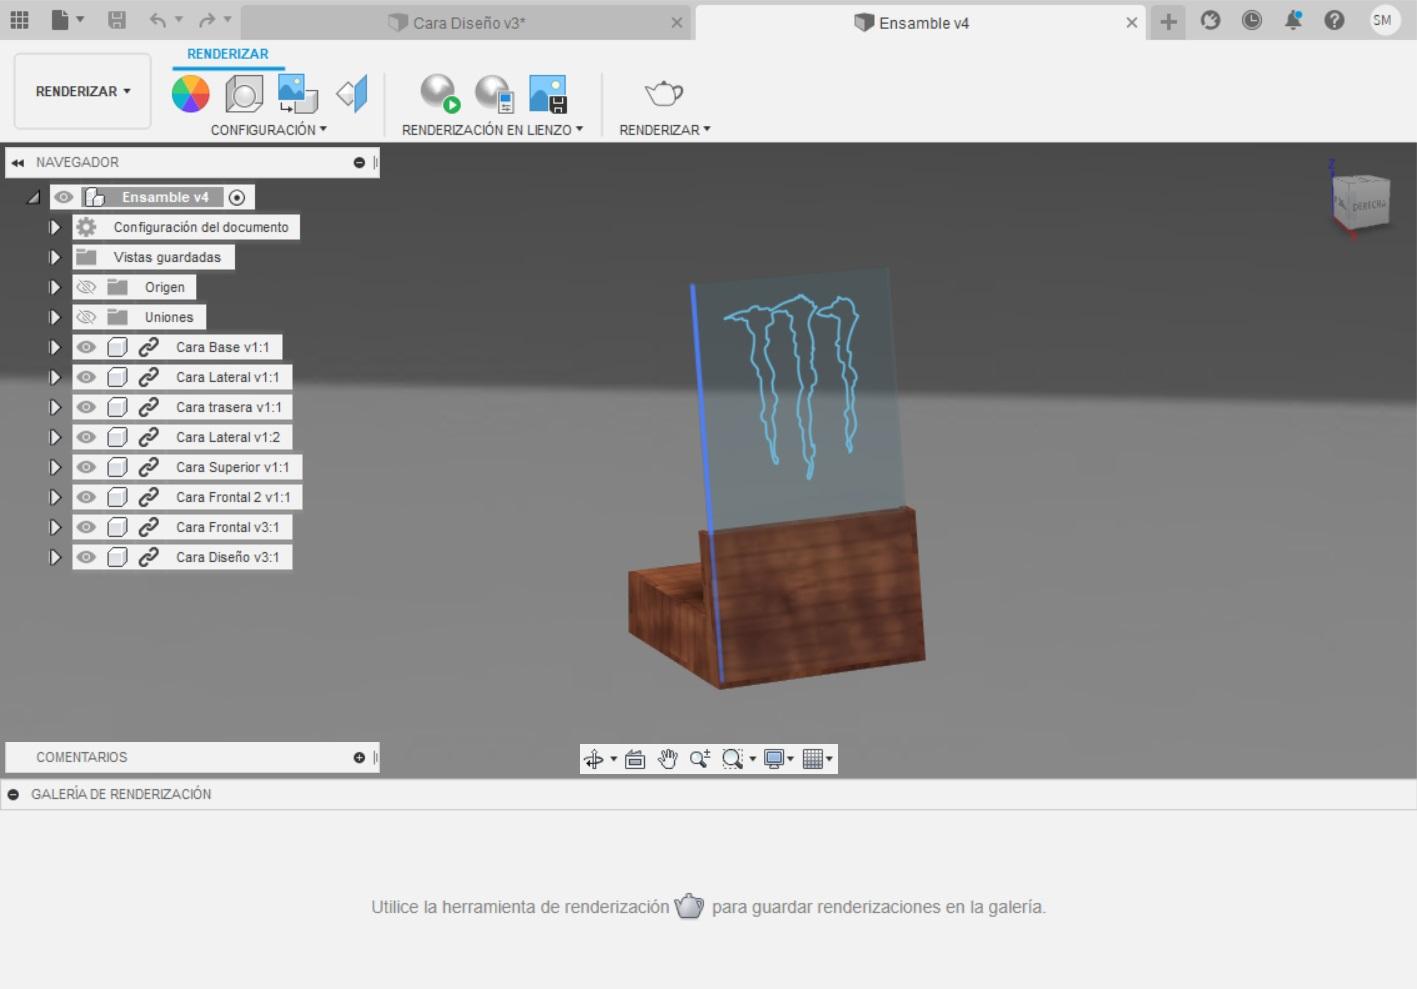1417x989 pixels.
Task: Select the Pan hand tool
Action: [x=667, y=759]
